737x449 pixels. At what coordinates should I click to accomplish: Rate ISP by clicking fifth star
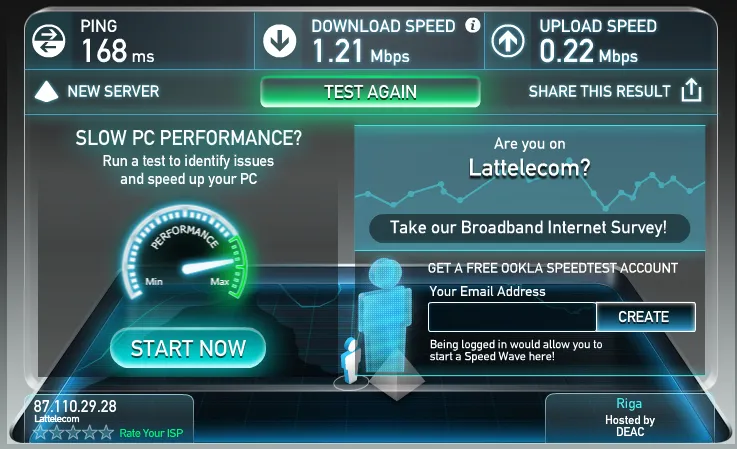point(107,432)
